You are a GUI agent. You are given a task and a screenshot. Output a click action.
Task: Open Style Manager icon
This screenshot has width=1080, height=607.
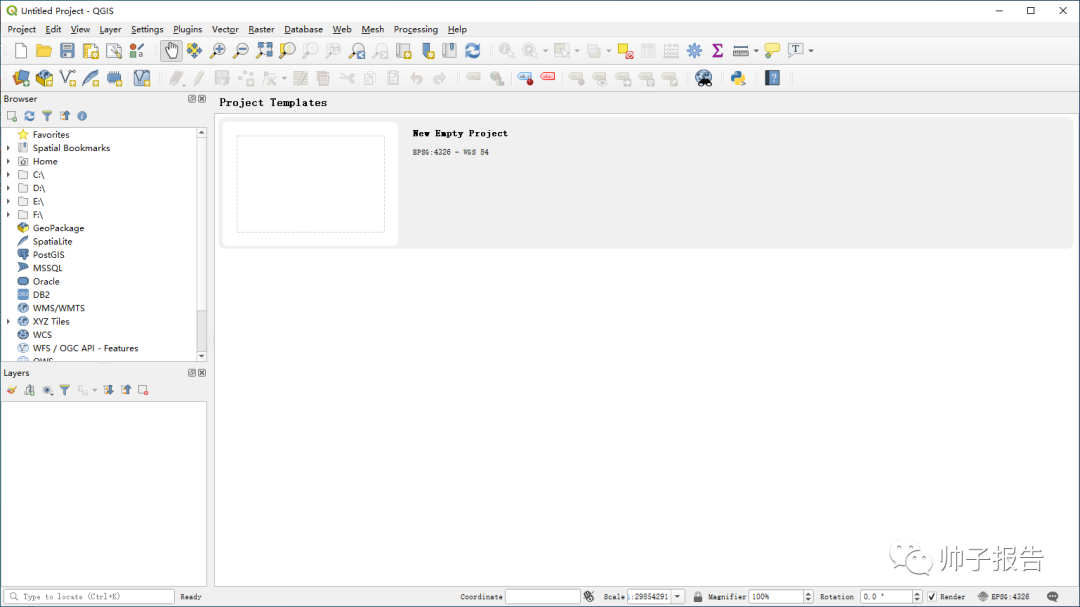pyautogui.click(x=136, y=50)
